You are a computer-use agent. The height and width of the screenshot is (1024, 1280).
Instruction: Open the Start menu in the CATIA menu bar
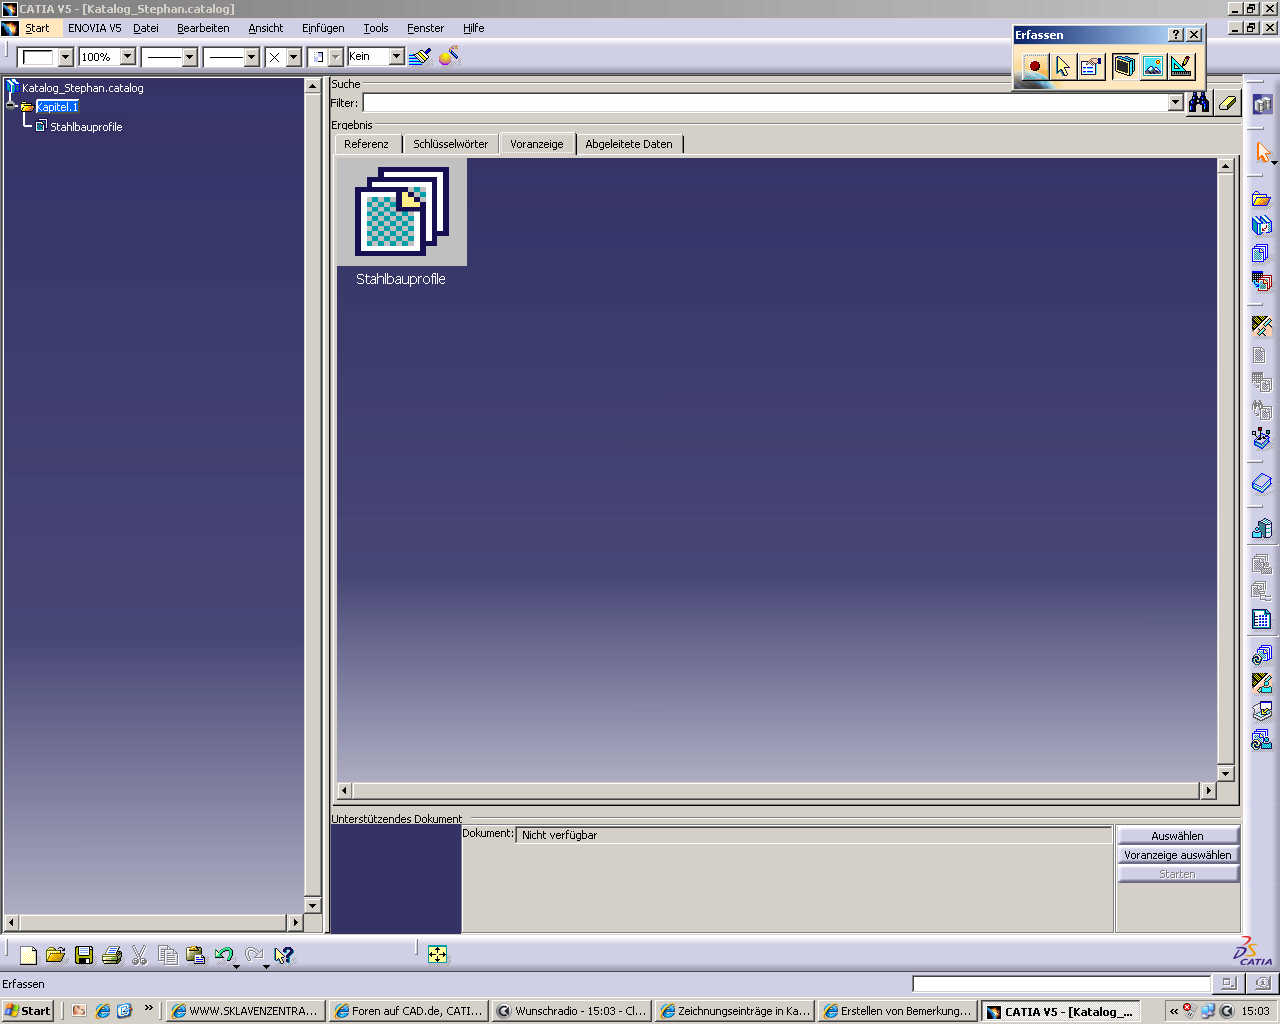click(37, 28)
